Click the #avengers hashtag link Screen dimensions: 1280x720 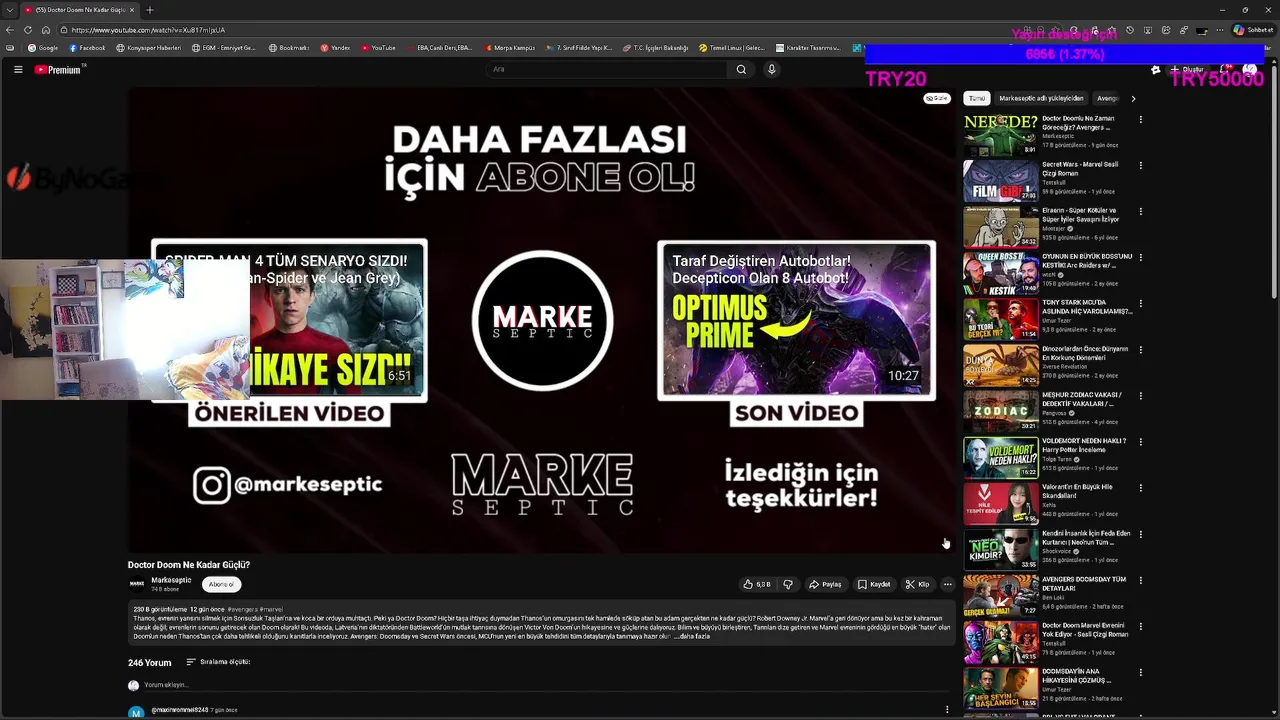(241, 609)
